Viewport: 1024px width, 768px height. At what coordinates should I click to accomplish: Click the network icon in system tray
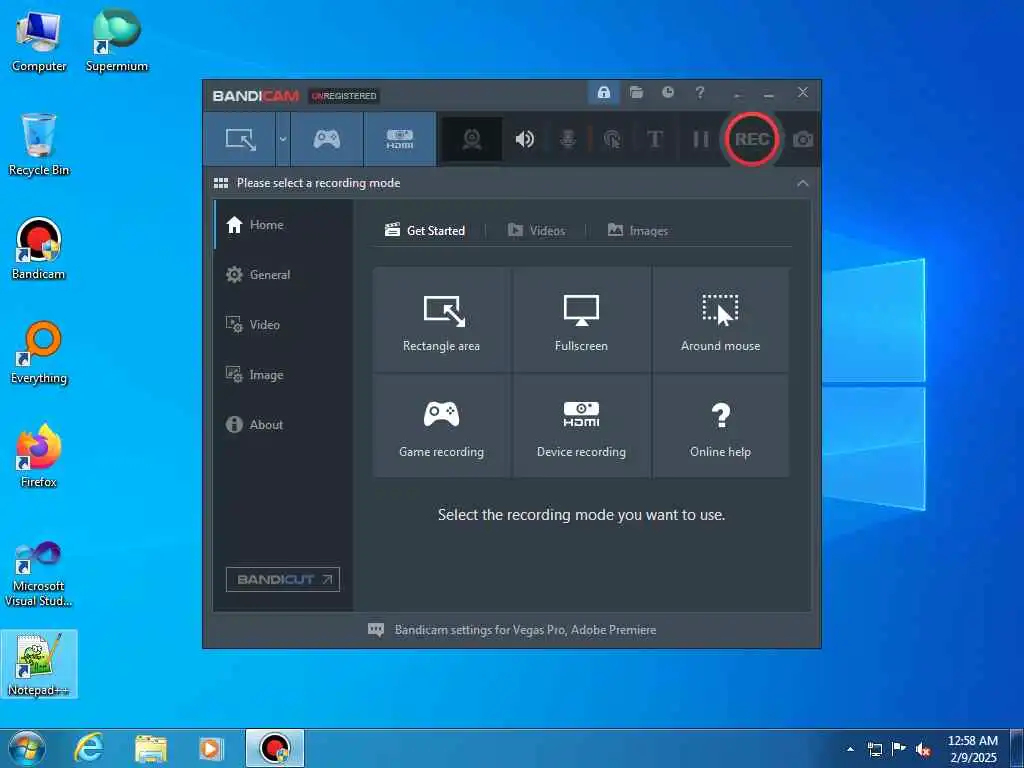click(874, 749)
